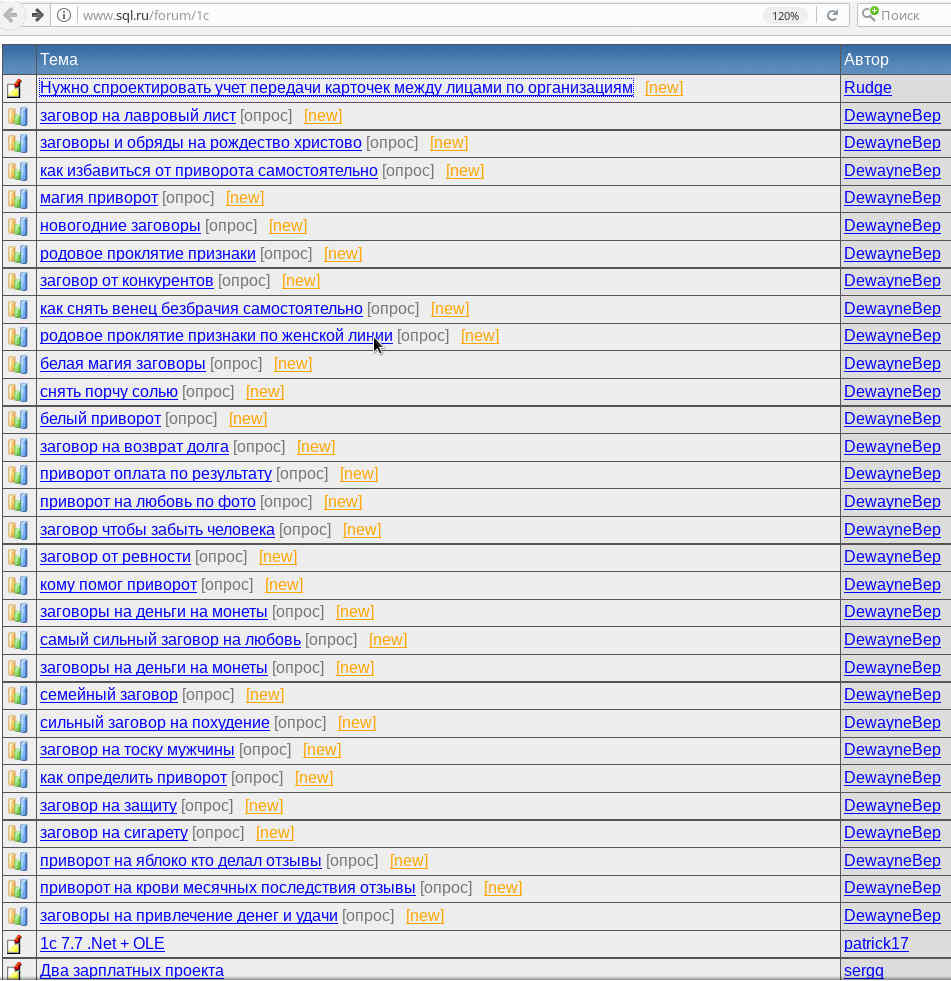The width and height of the screenshot is (951, 981).
Task: Click the www.sql.ru/forum/1c address bar
Action: click(400, 15)
